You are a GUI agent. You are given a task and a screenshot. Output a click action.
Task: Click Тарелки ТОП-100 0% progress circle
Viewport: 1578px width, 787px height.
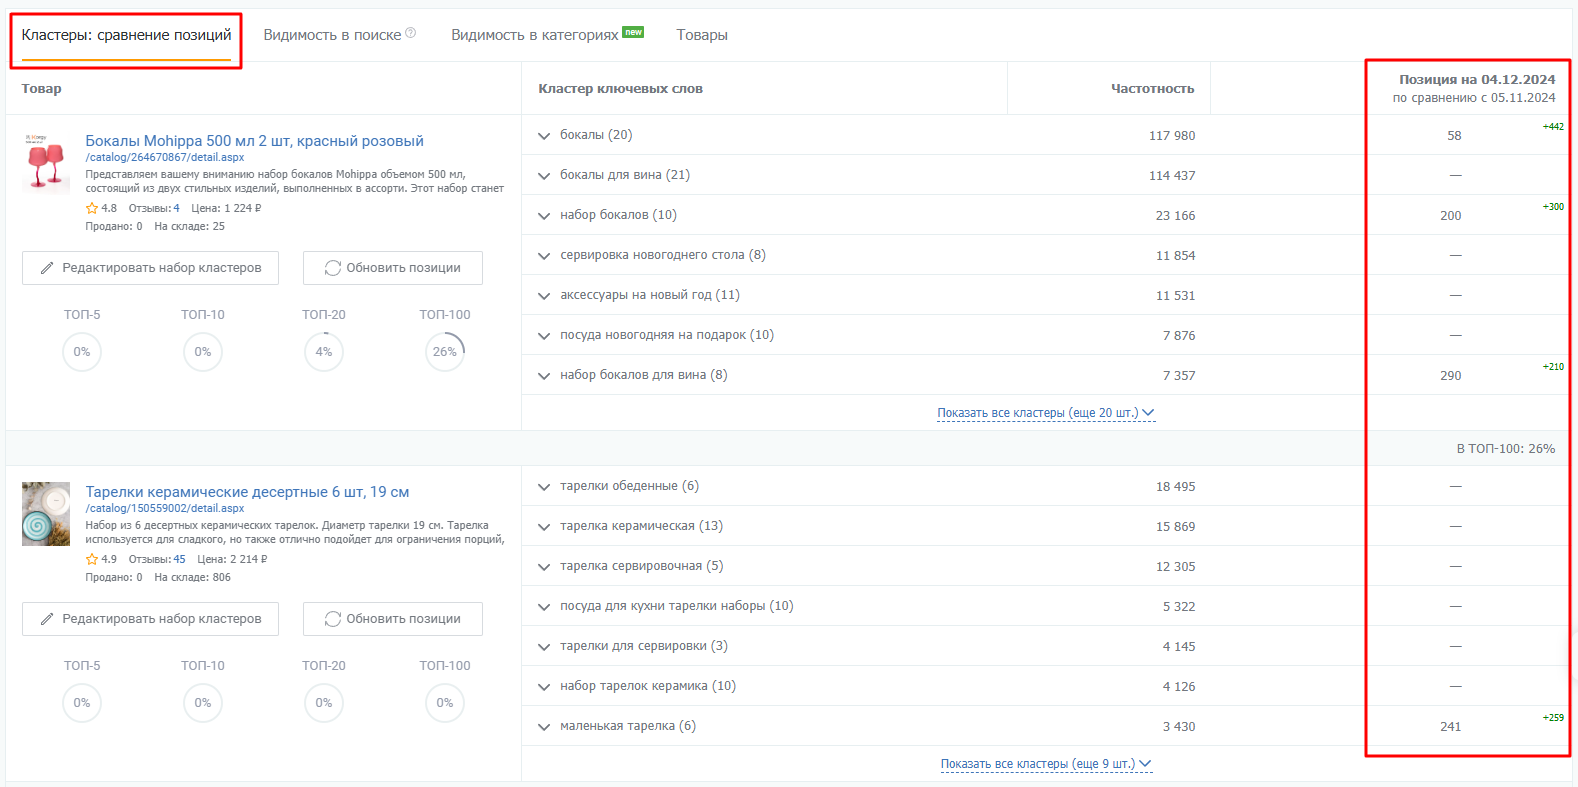(445, 703)
